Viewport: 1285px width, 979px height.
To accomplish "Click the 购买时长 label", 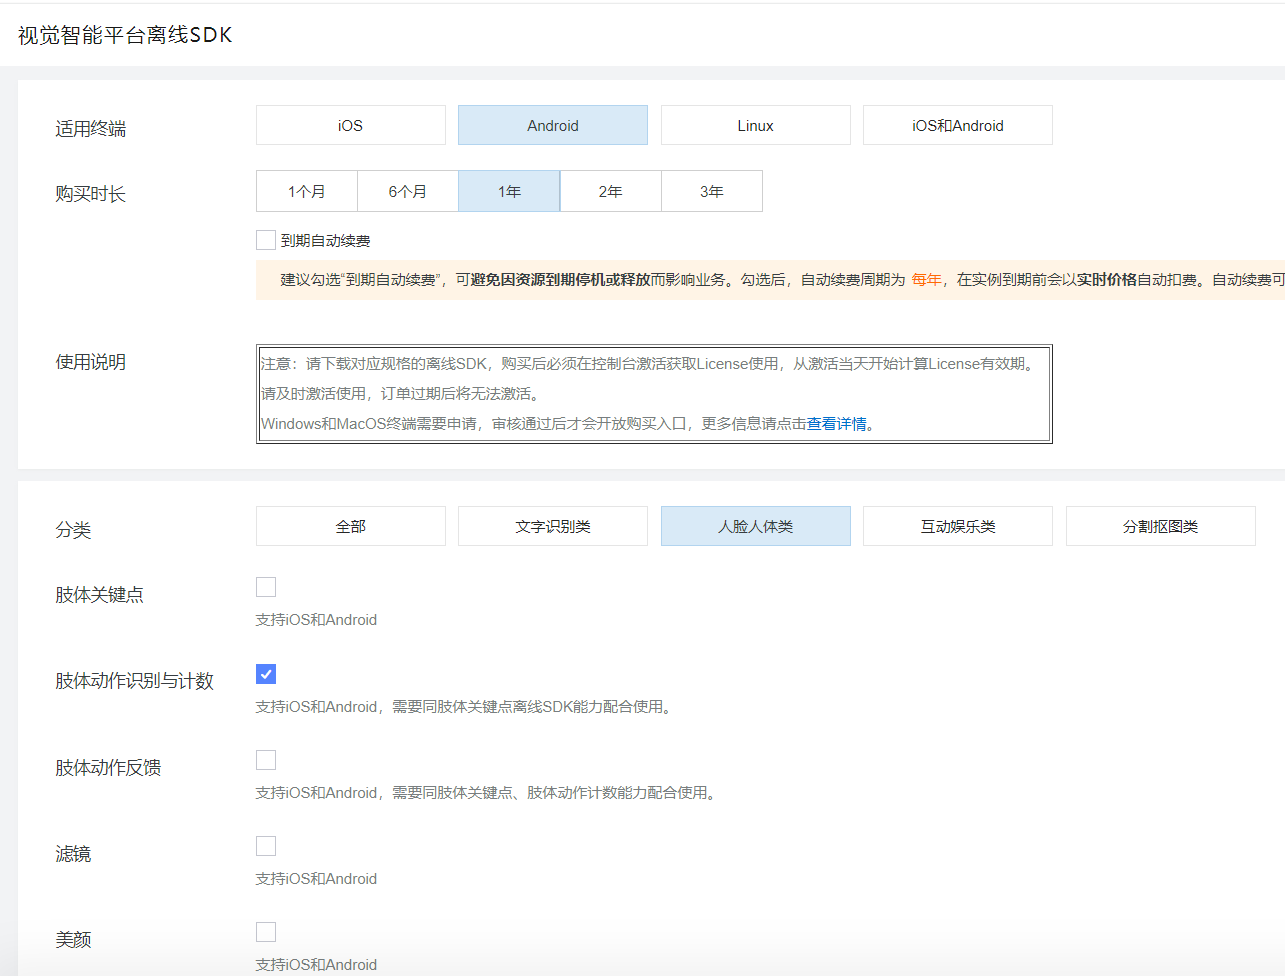I will pyautogui.click(x=91, y=194).
